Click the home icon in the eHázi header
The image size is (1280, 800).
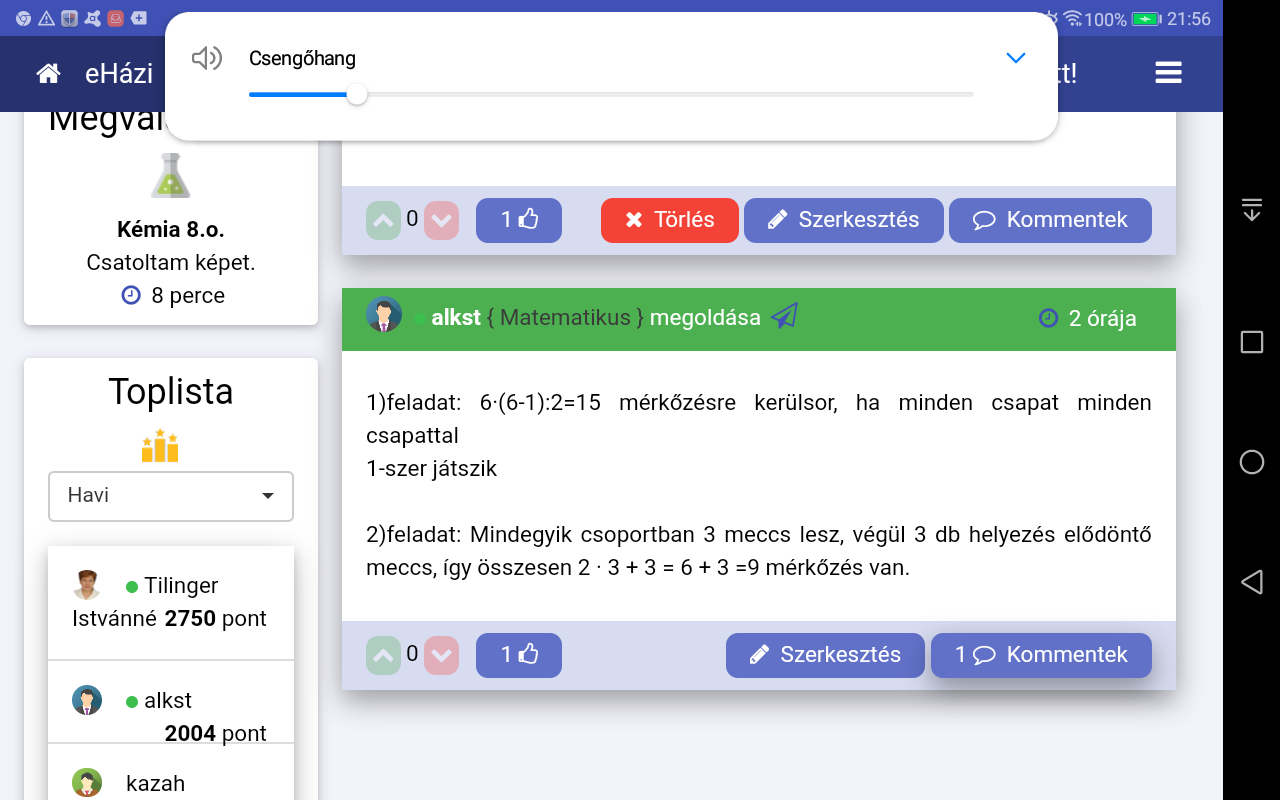(x=48, y=73)
